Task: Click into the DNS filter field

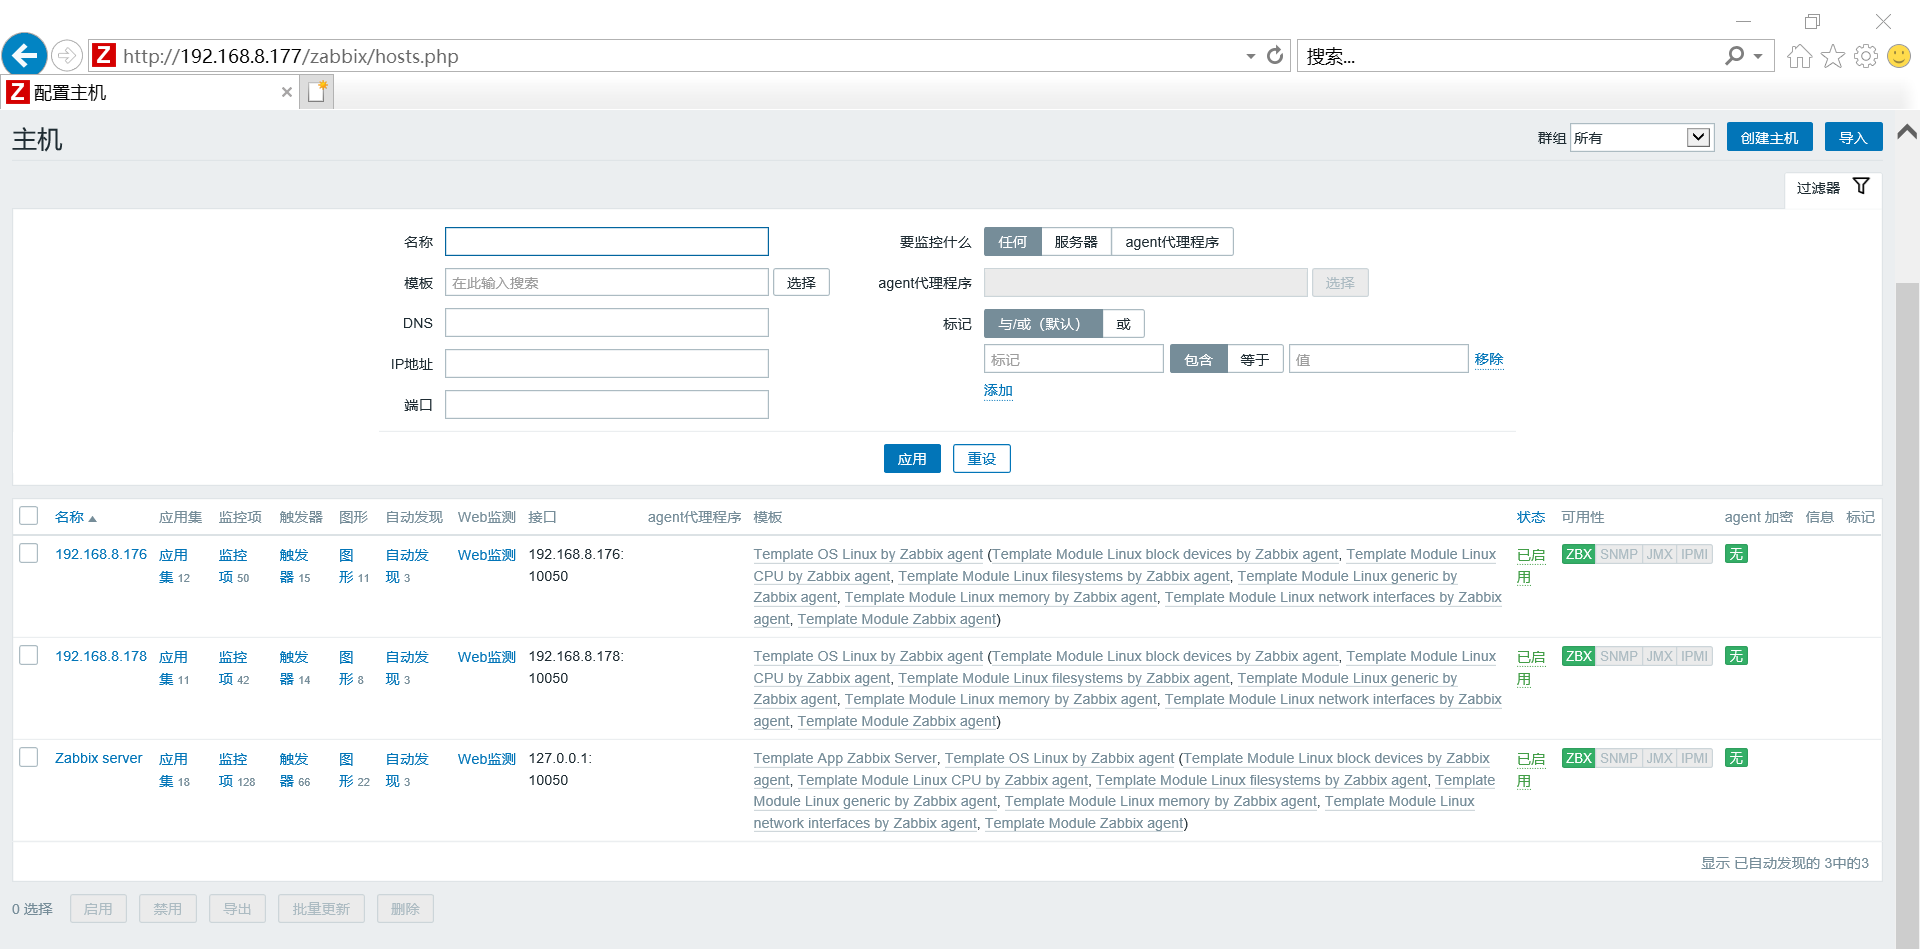Action: click(x=607, y=323)
